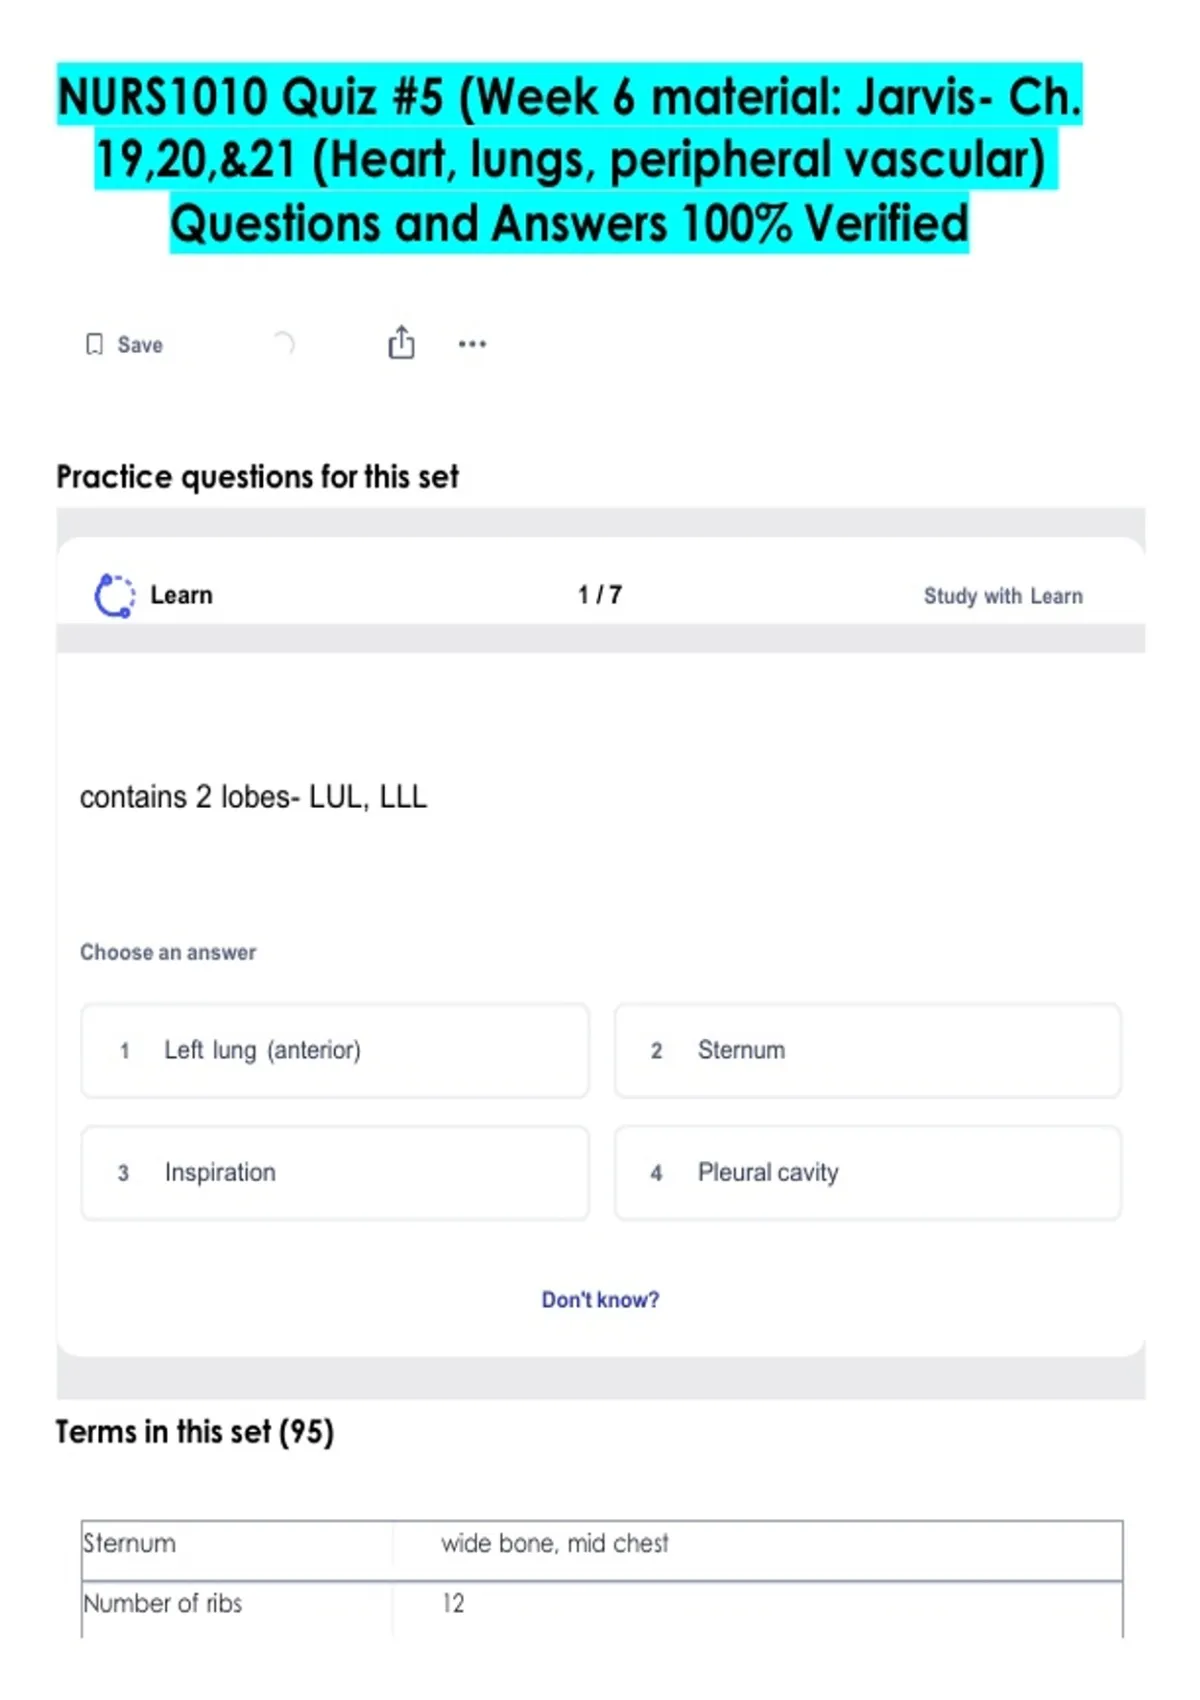Screen dimensions: 1200x1700
Task: Click the Save bookmark icon
Action: click(94, 345)
